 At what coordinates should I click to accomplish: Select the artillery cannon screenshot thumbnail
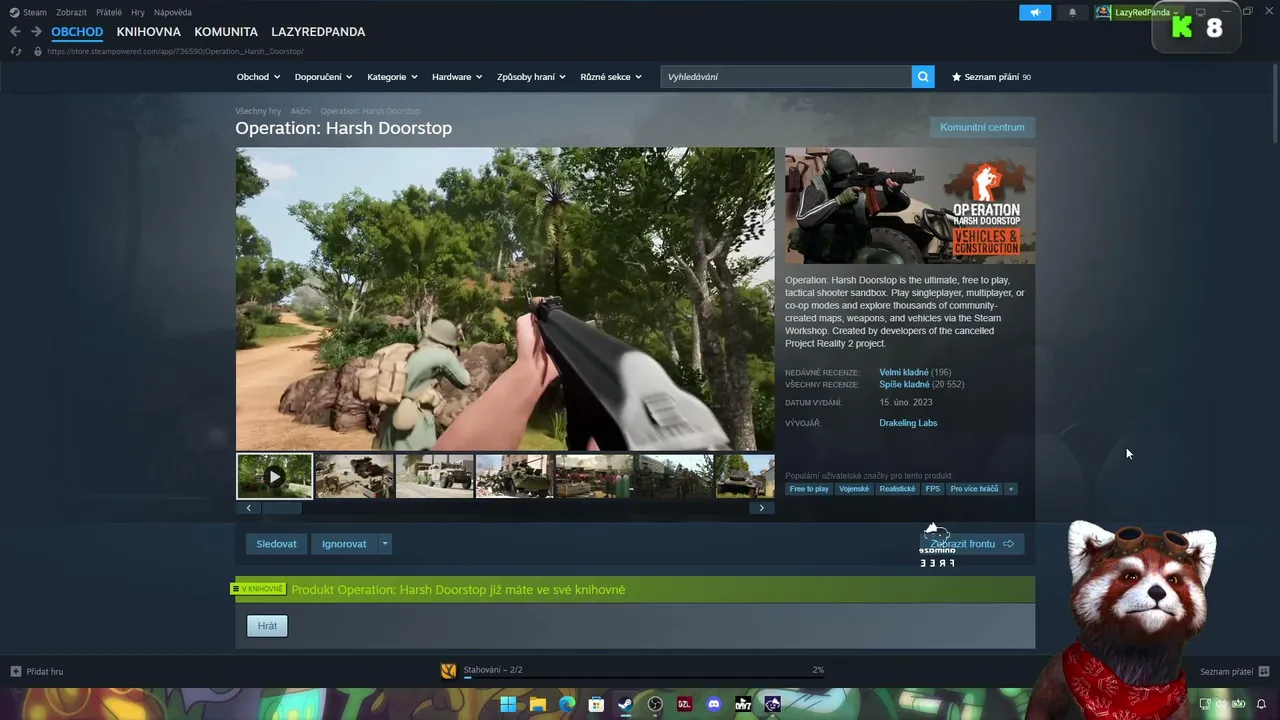click(355, 477)
